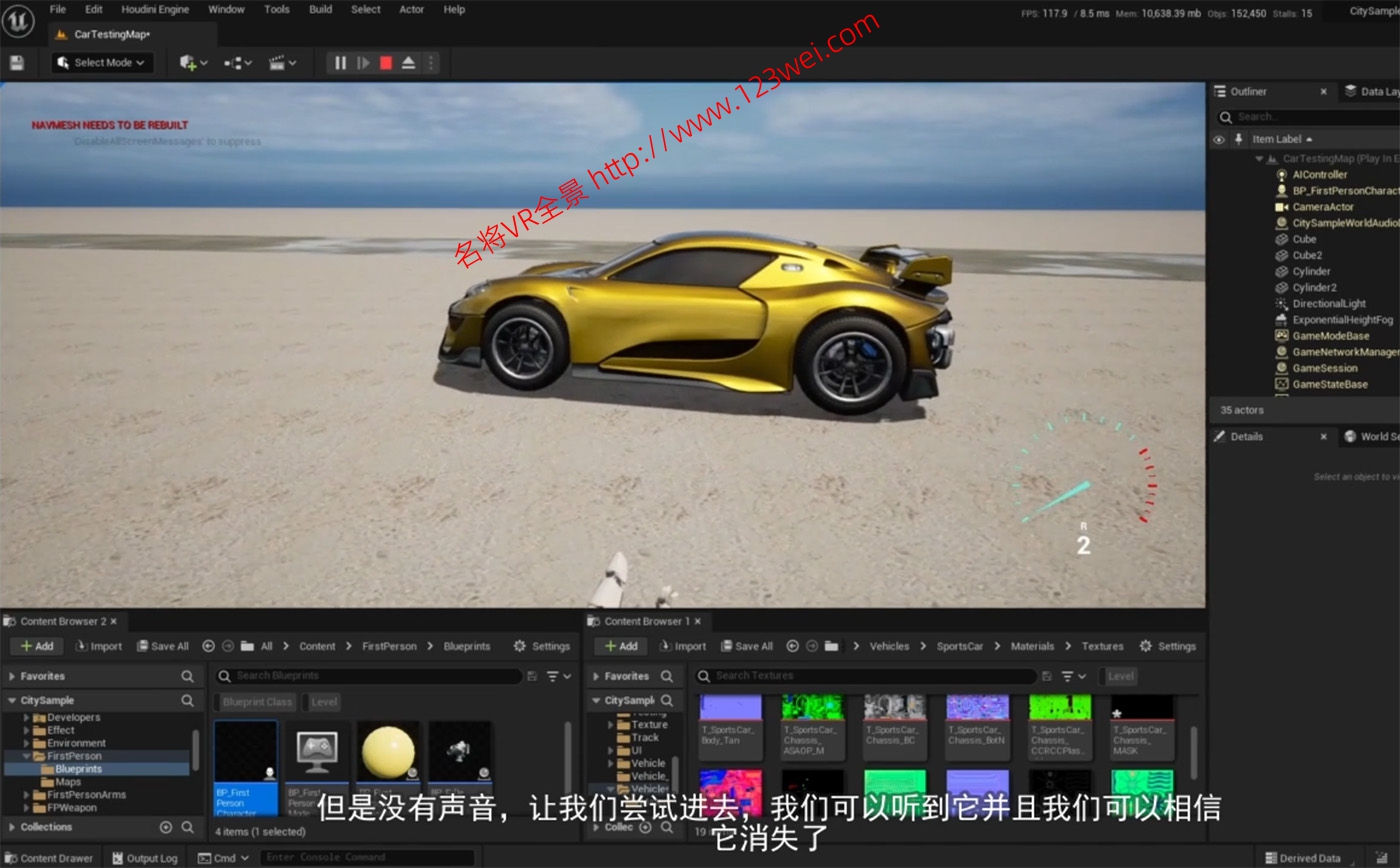Pause the play-in-editor session

[x=340, y=63]
